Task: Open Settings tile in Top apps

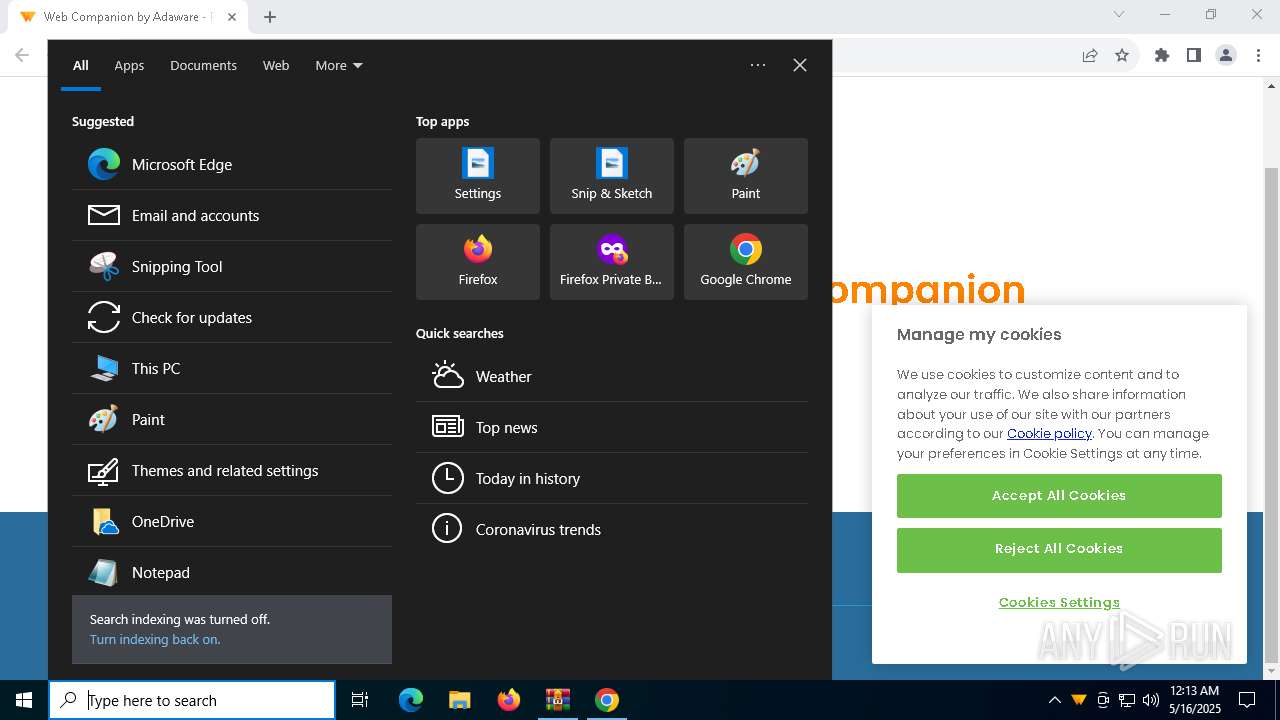Action: pos(478,176)
